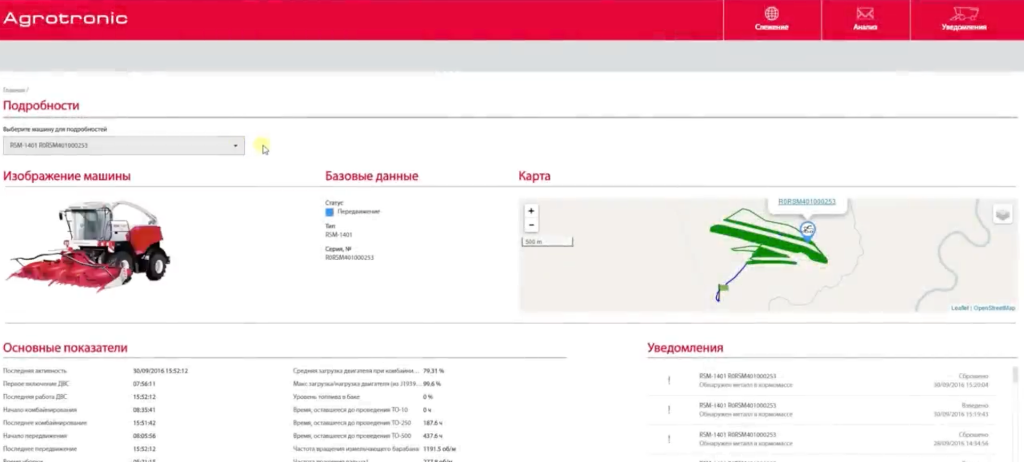Click the 187.6 ч ТО-250 value
This screenshot has width=1024, height=462.
(x=433, y=423)
